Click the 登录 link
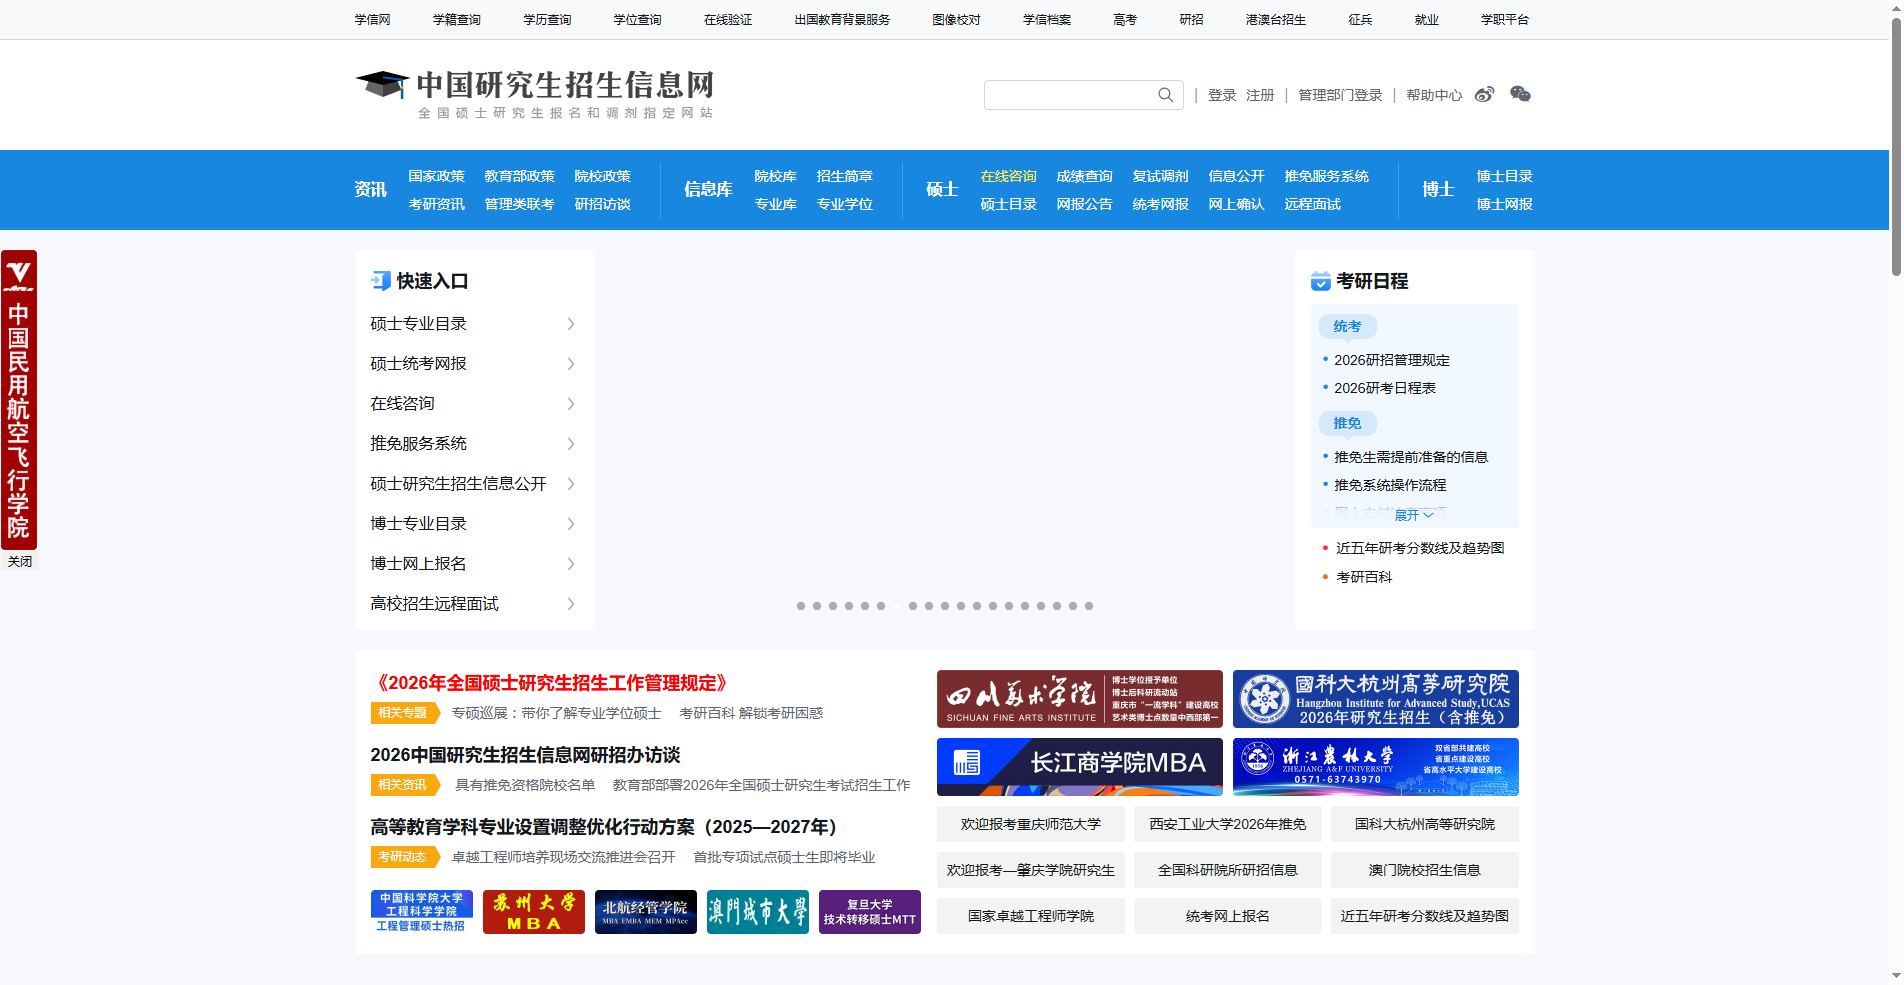 1221,95
